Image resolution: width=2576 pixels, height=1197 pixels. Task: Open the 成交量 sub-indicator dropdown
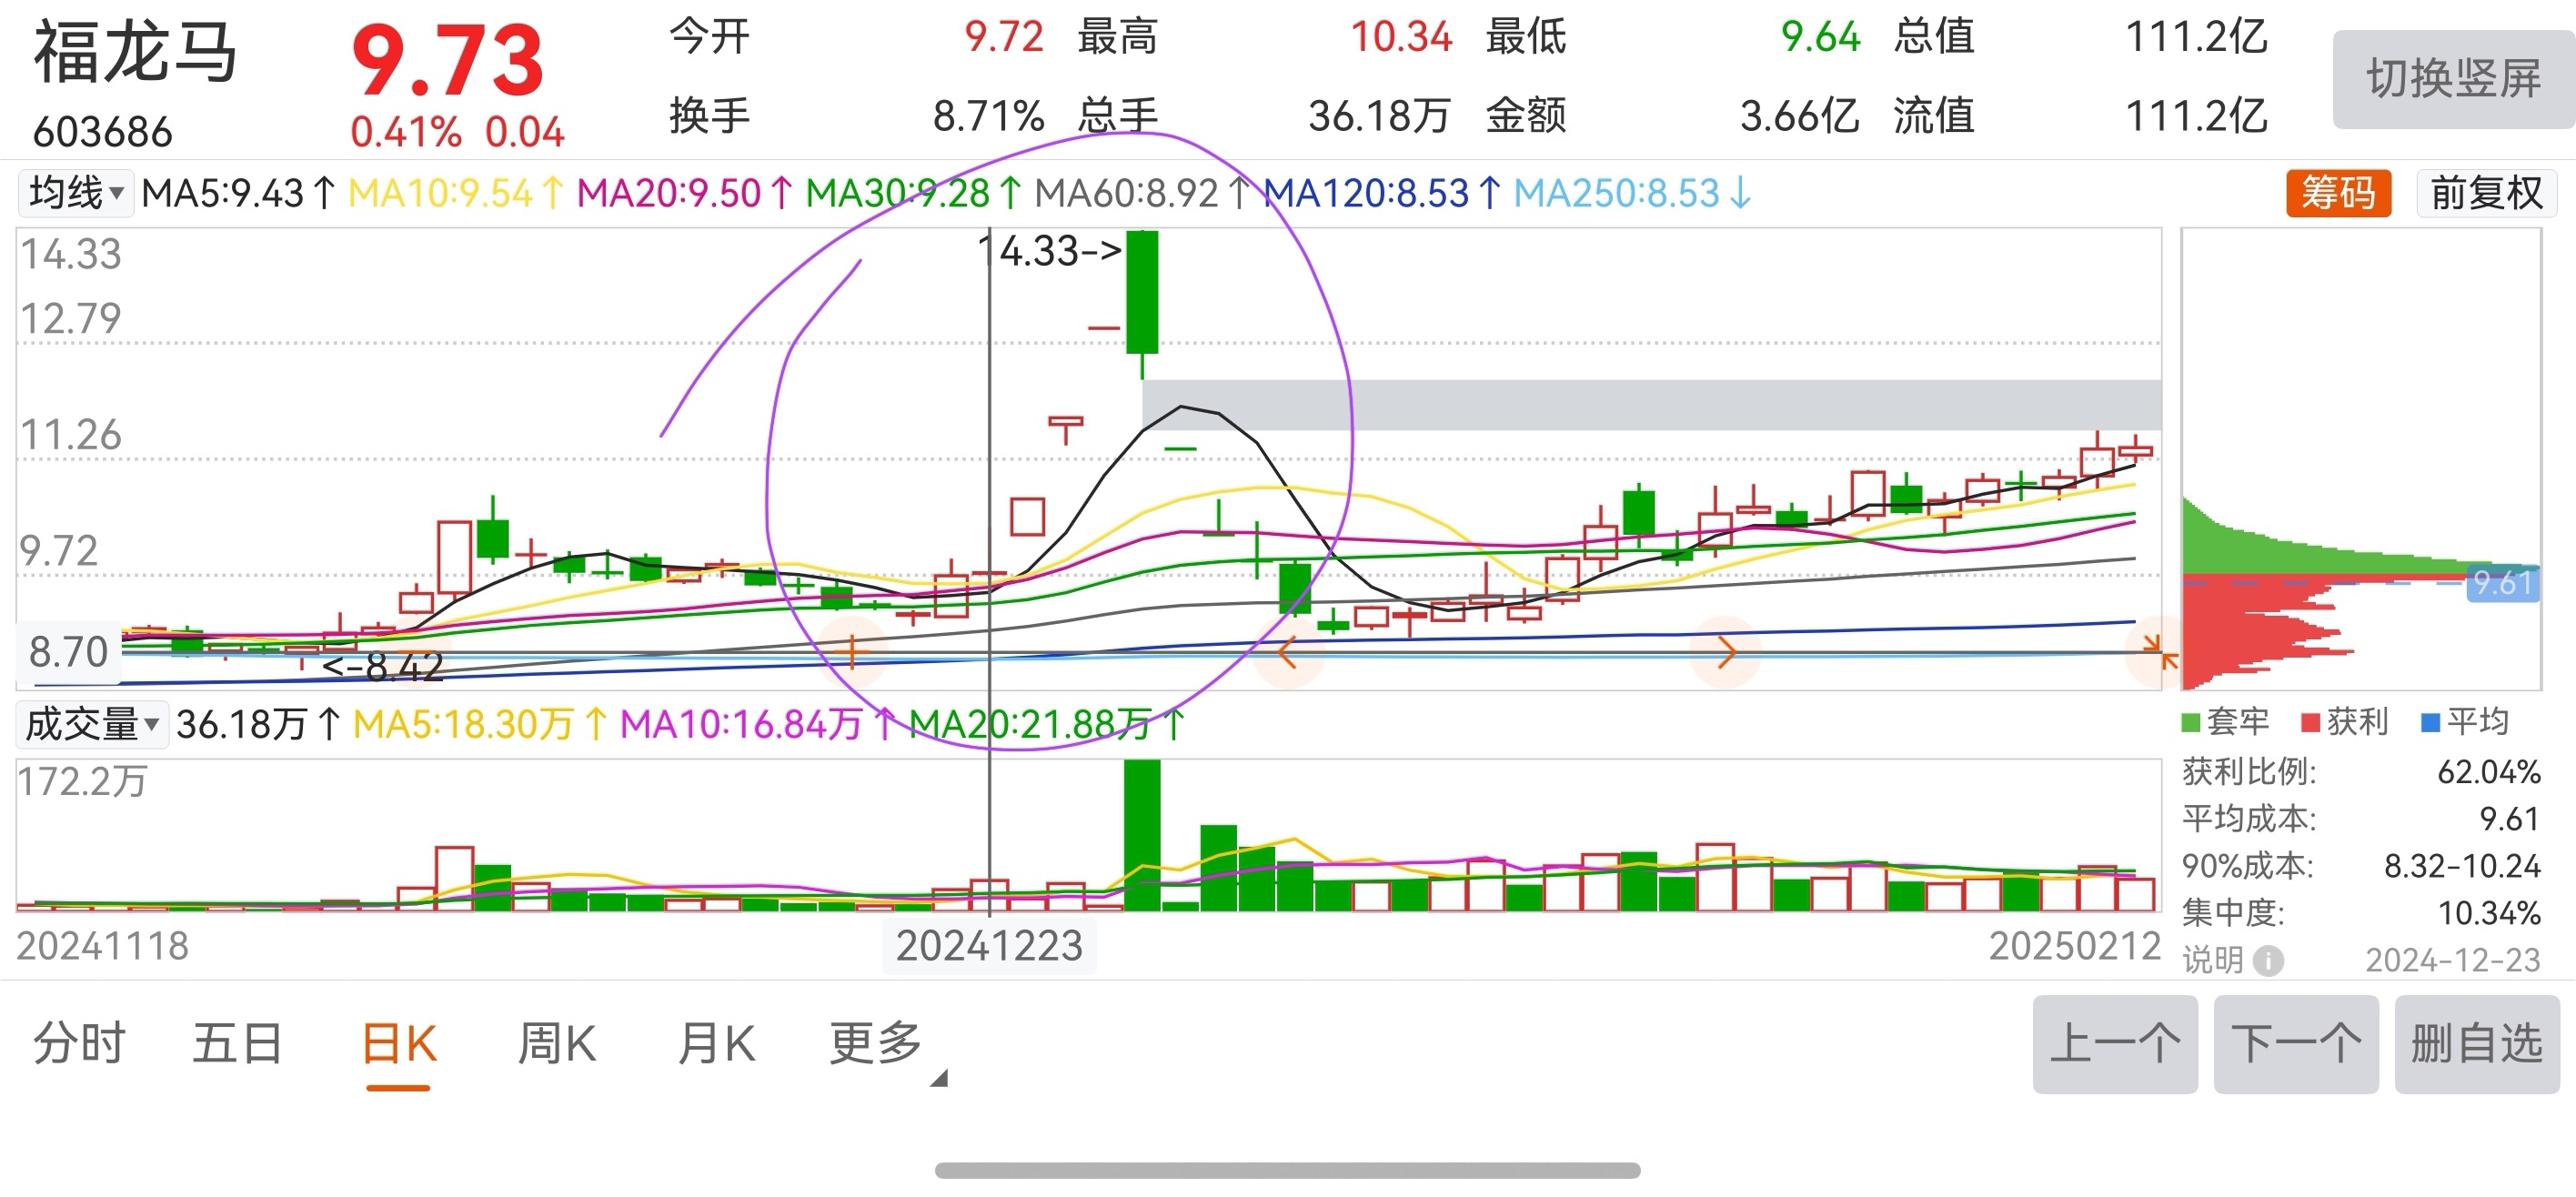[91, 724]
